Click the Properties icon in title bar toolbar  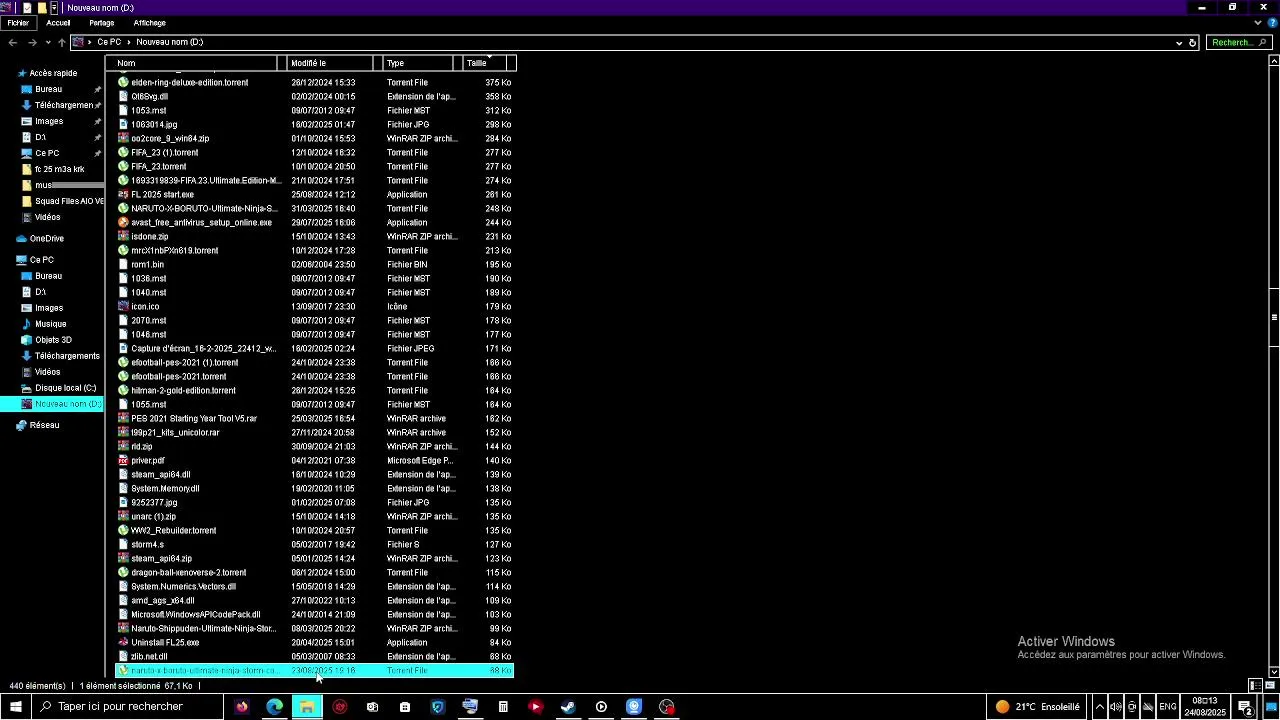point(28,7)
